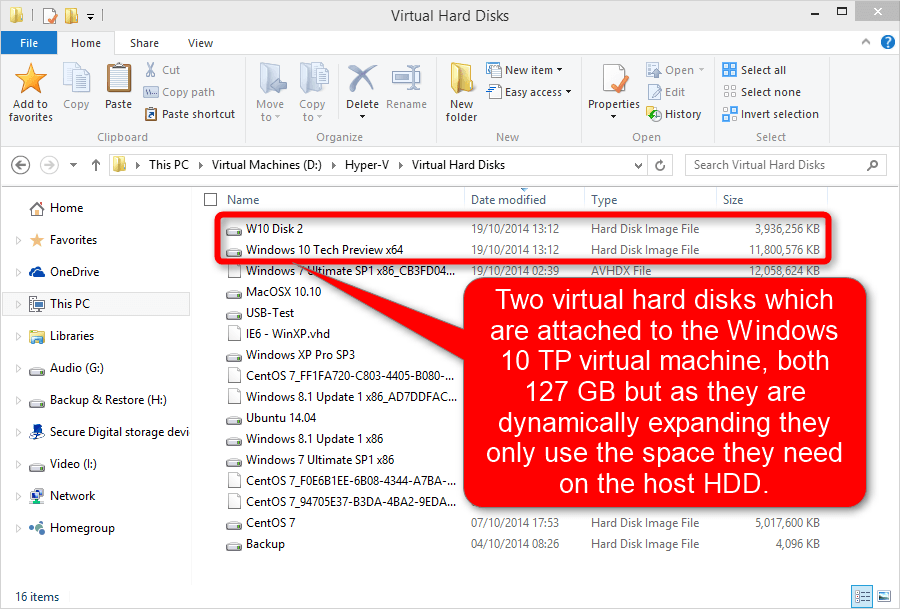This screenshot has height=609, width=900.
Task: Open the History icon in ribbon
Action: [654, 114]
